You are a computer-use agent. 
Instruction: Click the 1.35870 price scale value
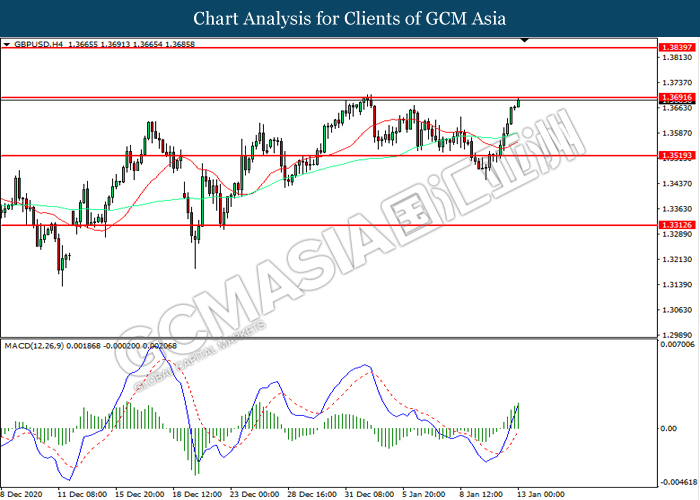(x=678, y=133)
